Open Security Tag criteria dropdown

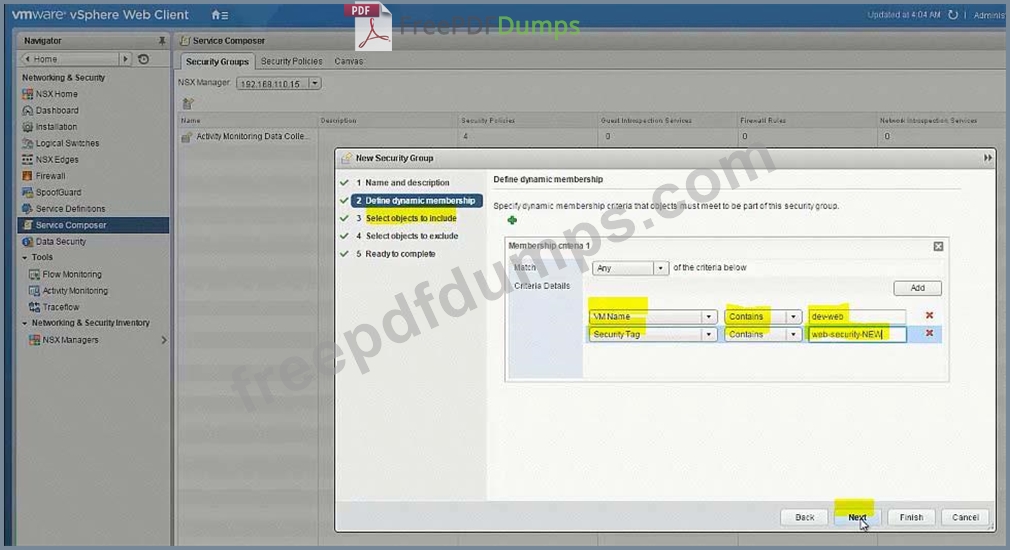pyautogui.click(x=653, y=334)
